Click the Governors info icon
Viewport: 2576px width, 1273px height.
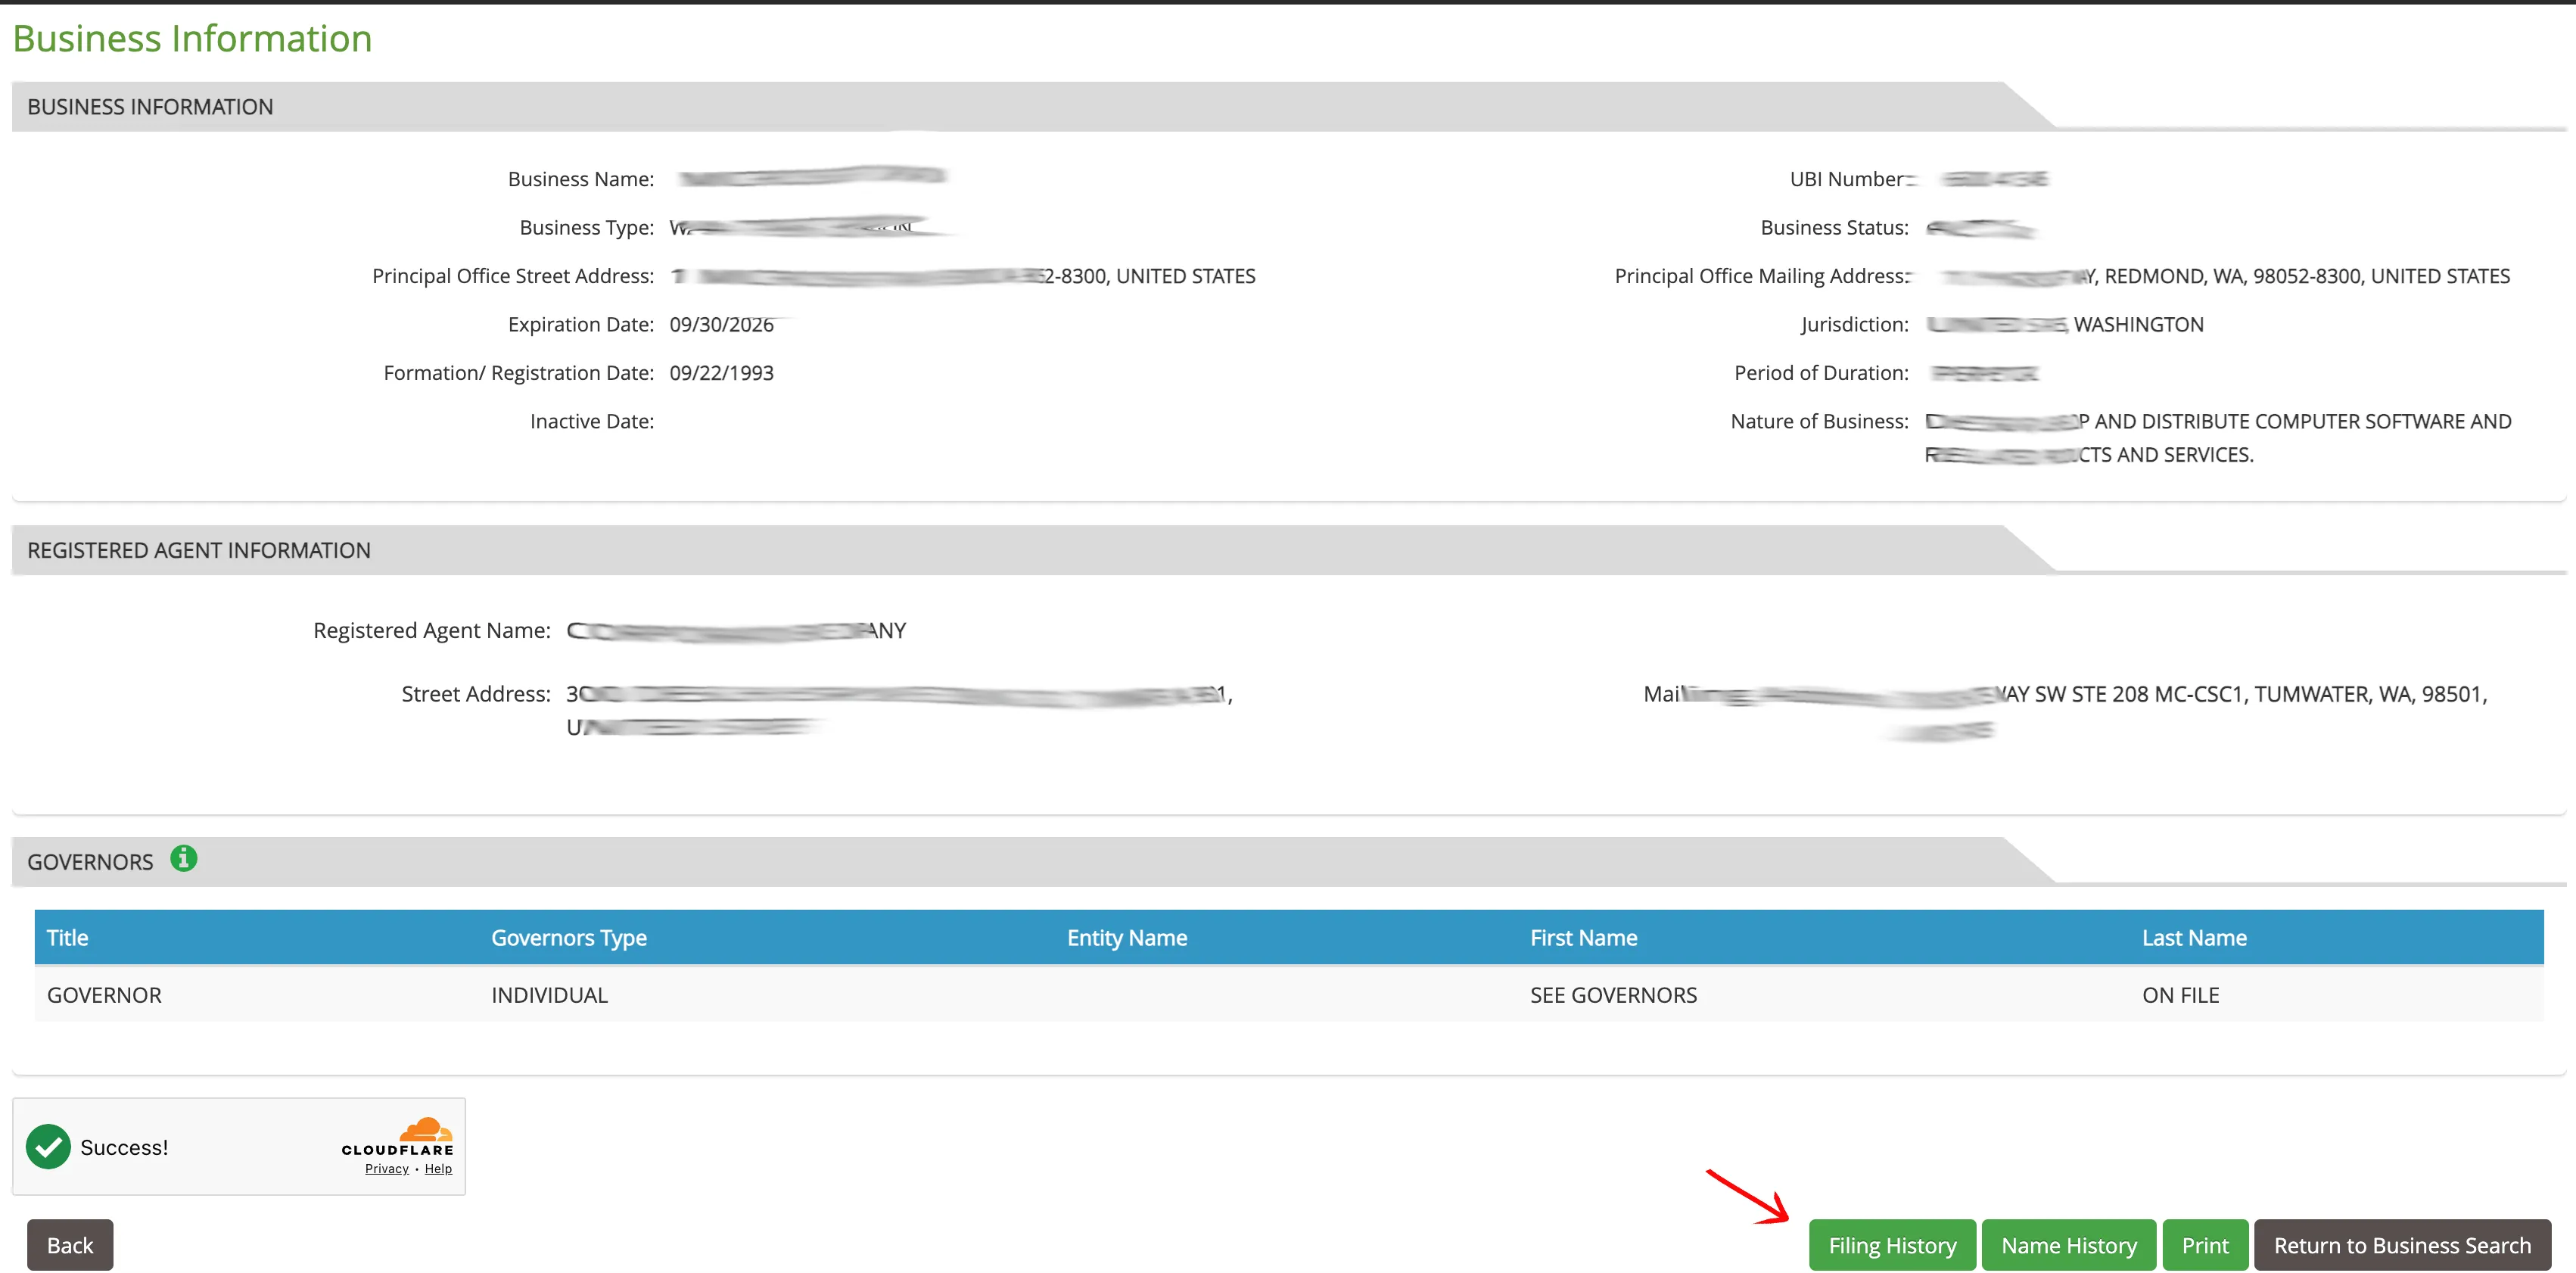point(183,859)
